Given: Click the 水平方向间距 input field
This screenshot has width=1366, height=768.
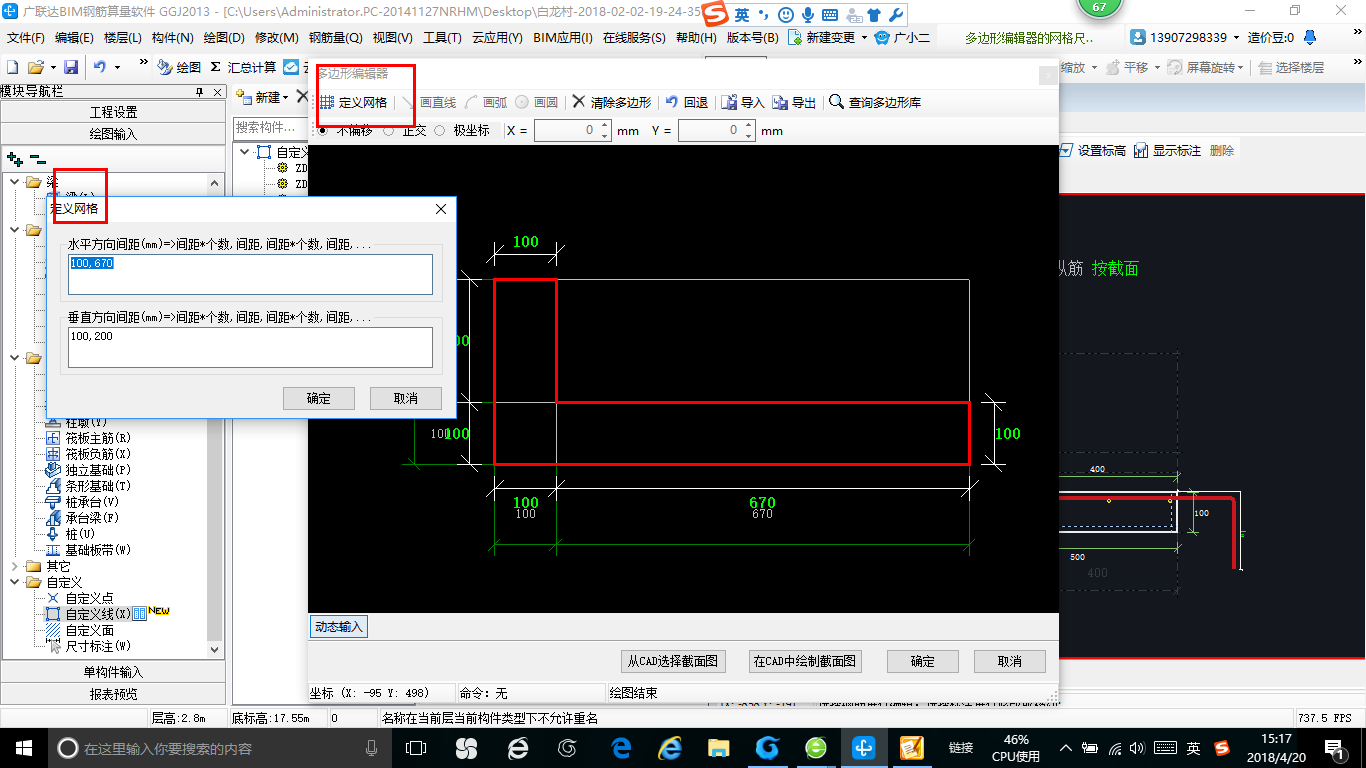Looking at the screenshot, I should coord(250,274).
